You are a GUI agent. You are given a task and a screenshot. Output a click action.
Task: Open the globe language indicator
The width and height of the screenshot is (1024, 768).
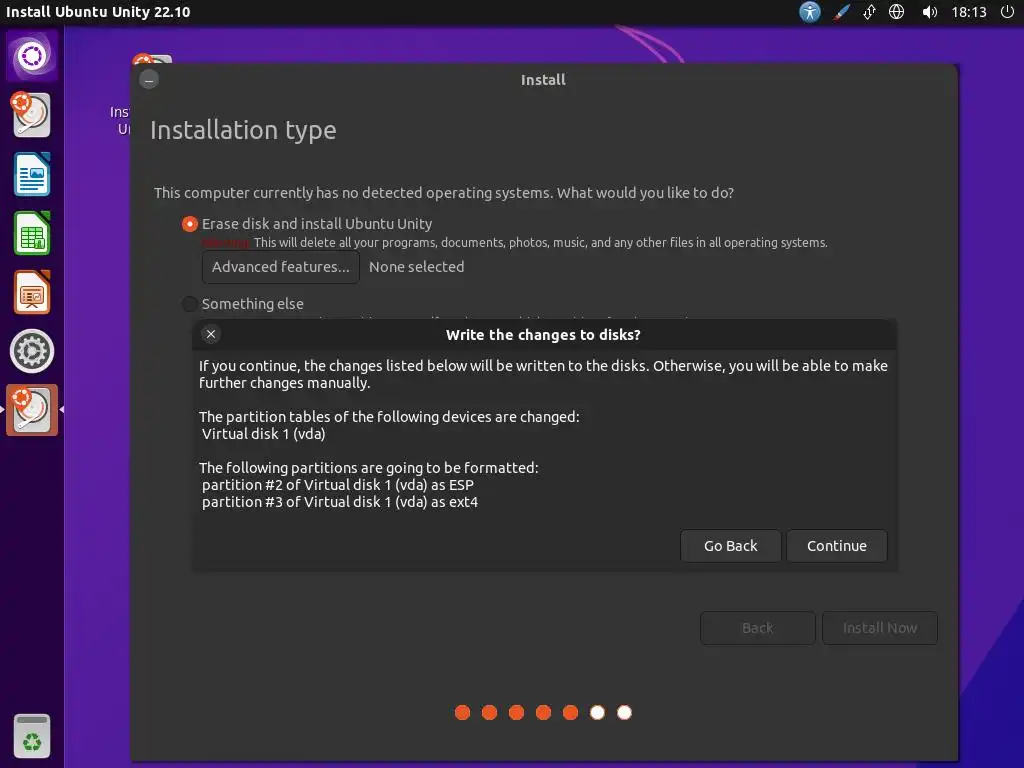click(897, 12)
